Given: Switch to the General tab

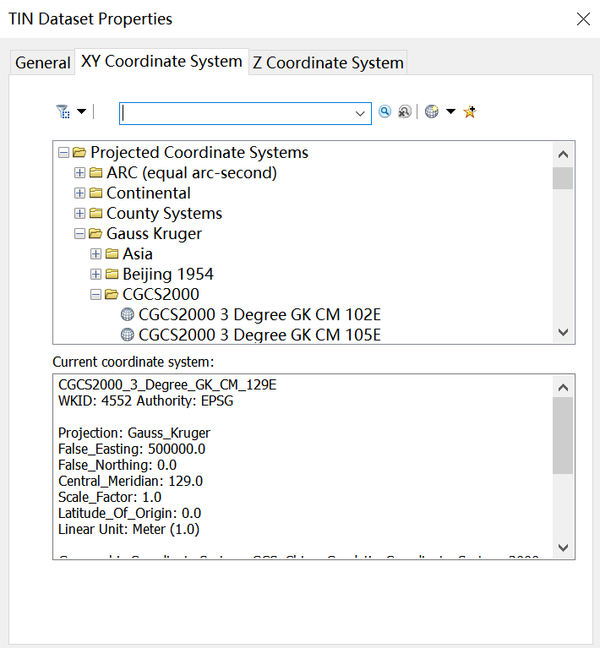Looking at the screenshot, I should click(43, 62).
